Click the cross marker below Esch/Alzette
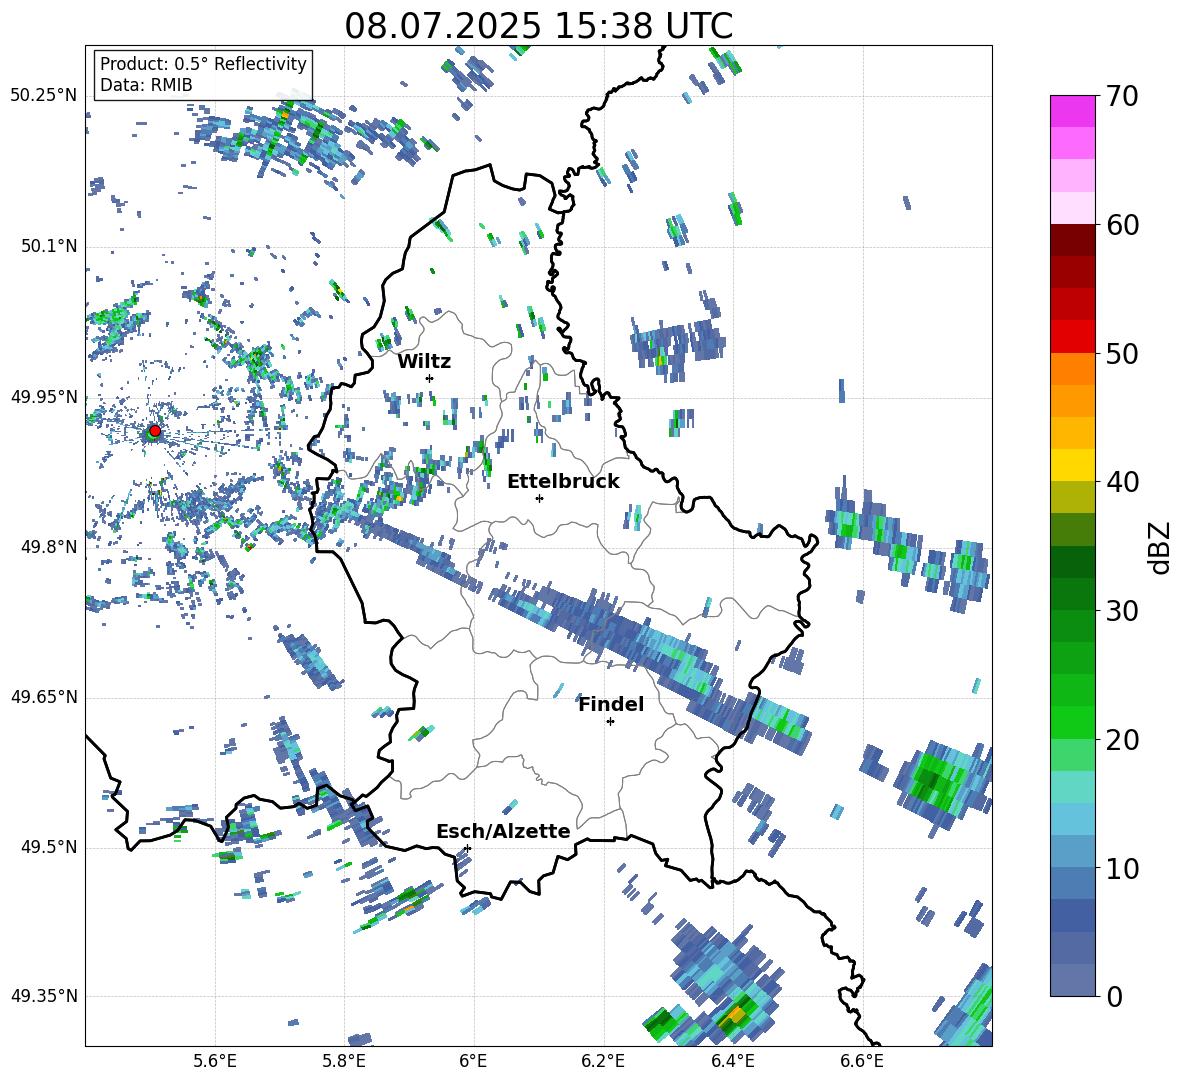This screenshot has width=1184, height=1081. pyautogui.click(x=467, y=848)
